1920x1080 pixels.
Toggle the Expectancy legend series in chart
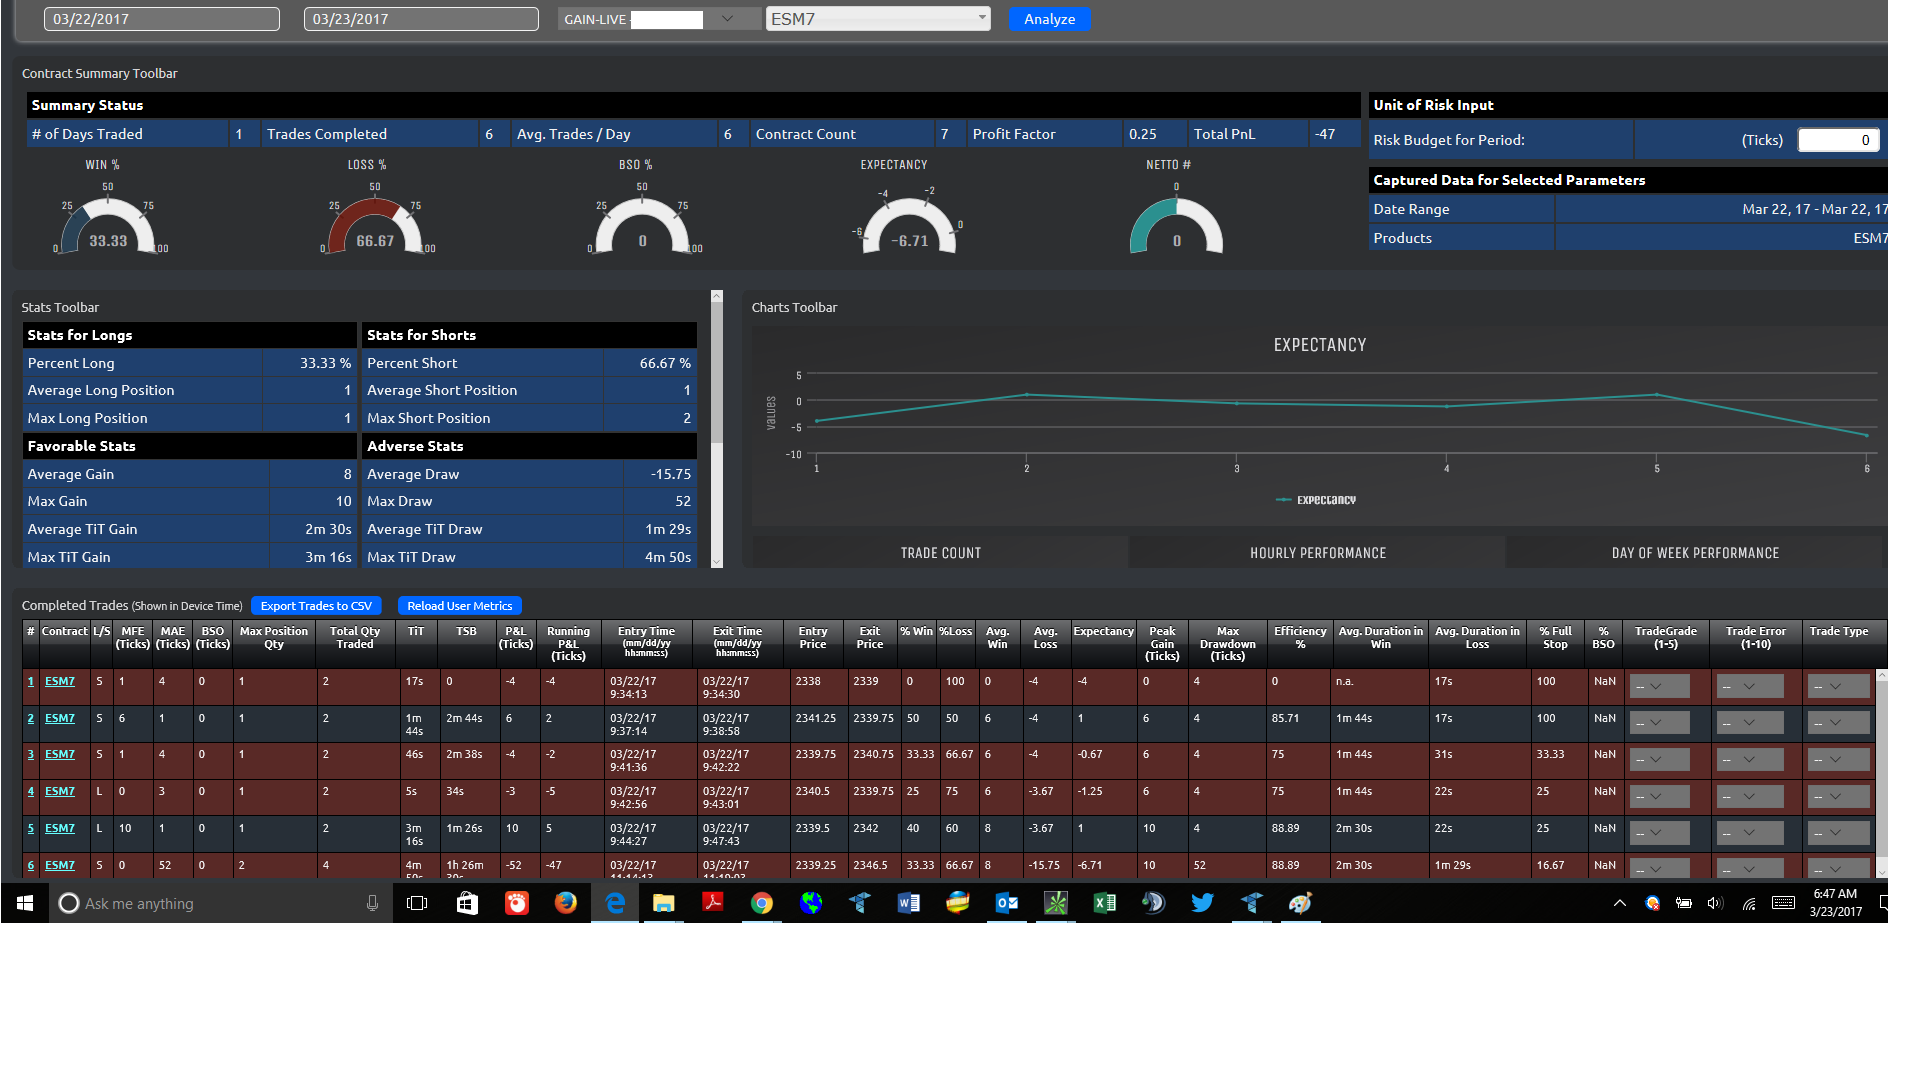[x=1316, y=500]
